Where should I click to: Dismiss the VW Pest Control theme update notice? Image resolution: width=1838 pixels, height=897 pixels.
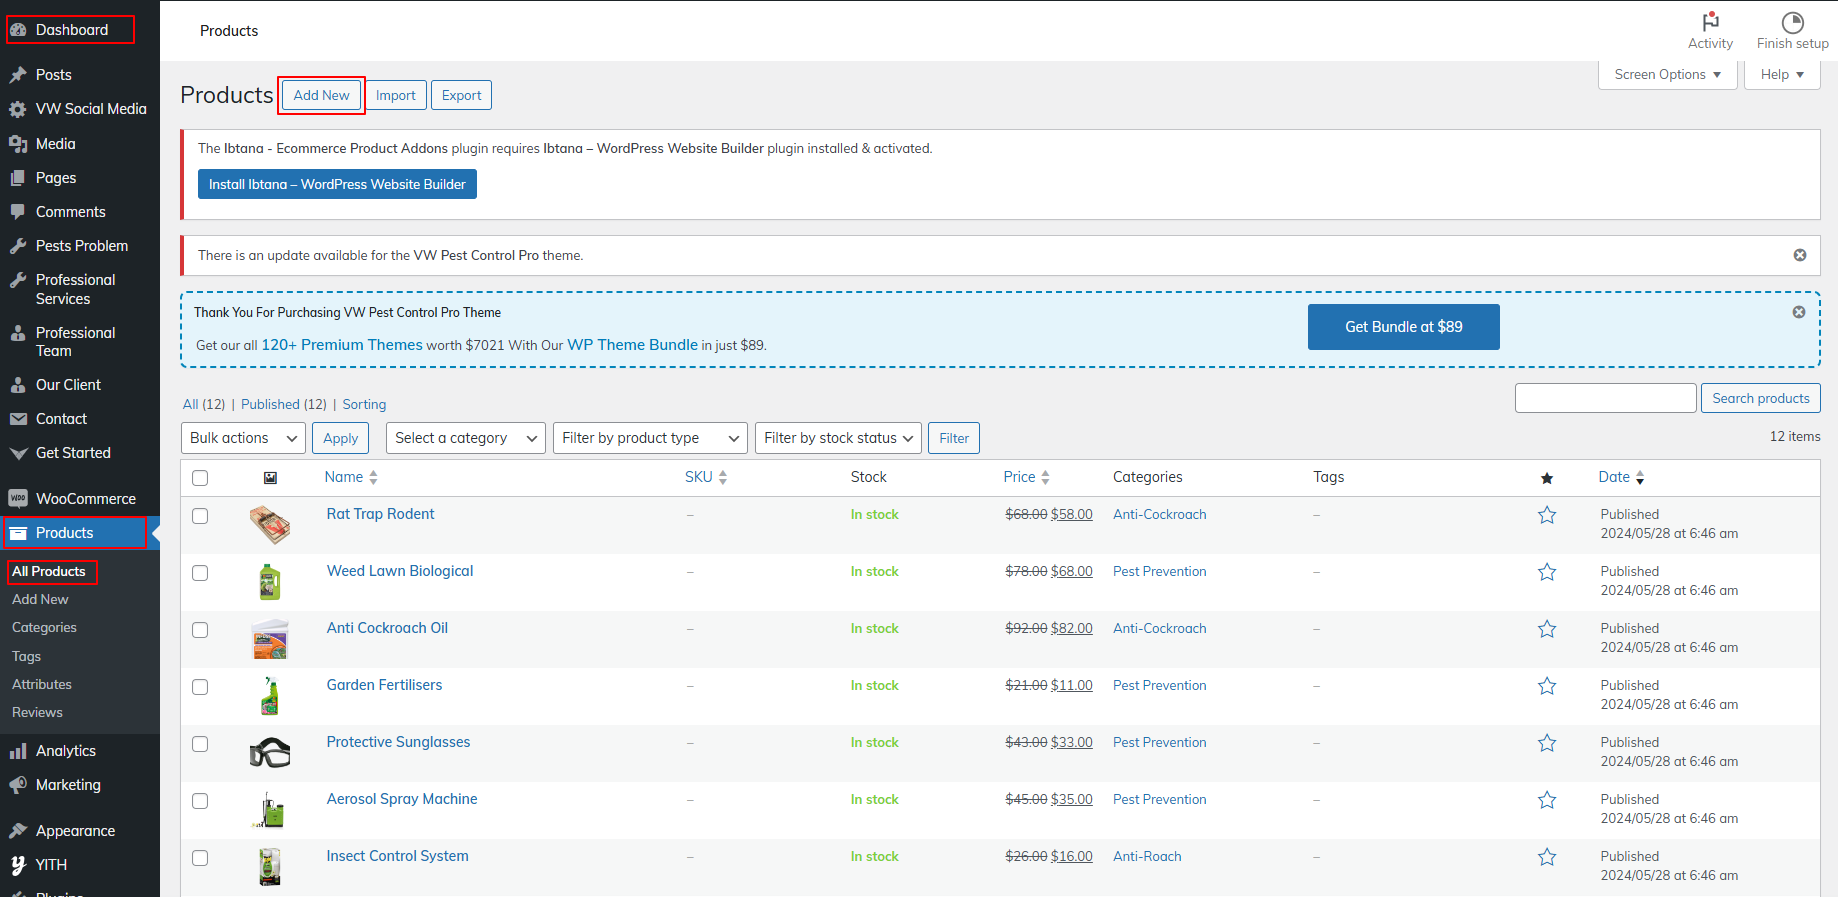(x=1800, y=255)
